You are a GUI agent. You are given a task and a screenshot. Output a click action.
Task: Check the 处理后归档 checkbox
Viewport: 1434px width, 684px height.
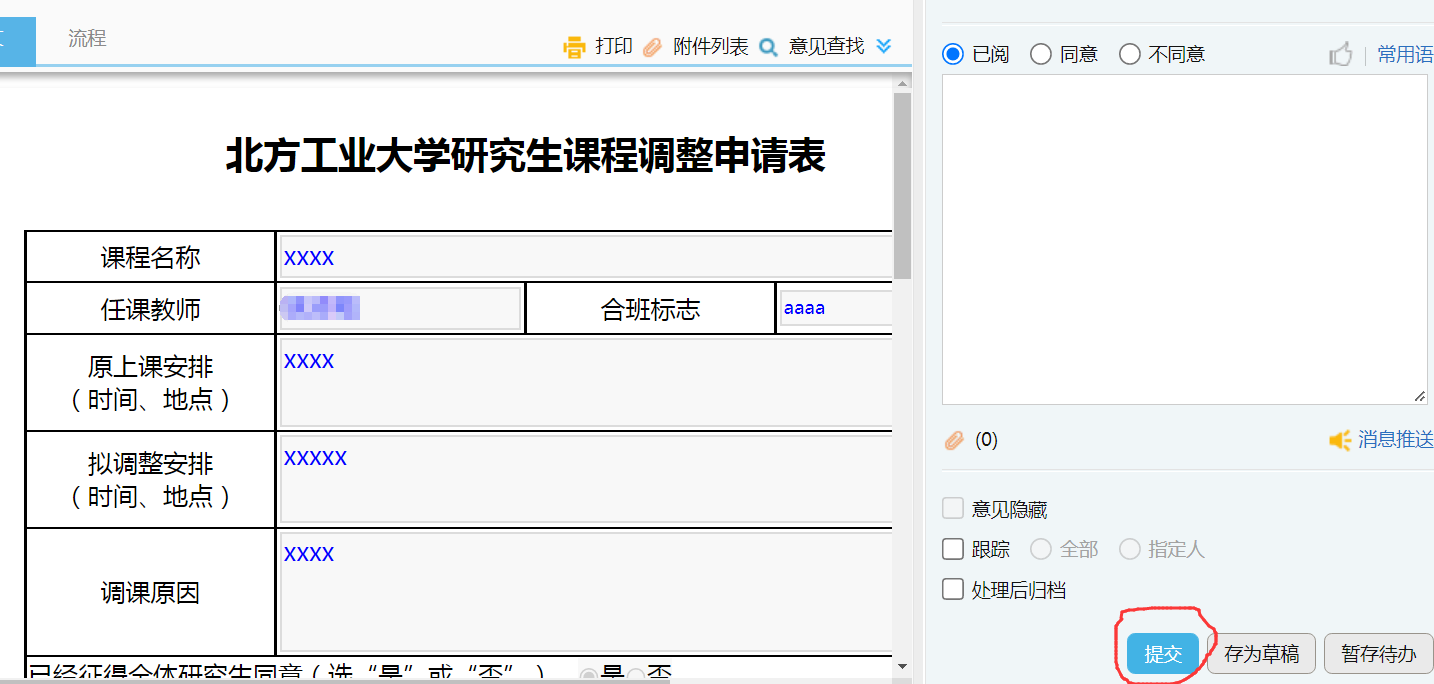[953, 589]
